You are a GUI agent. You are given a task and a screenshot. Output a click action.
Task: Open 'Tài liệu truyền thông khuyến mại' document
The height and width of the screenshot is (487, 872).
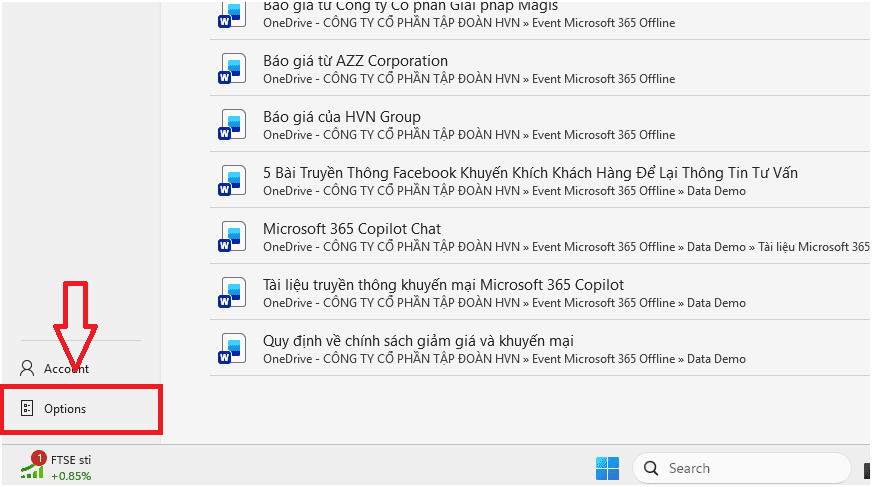tap(443, 285)
